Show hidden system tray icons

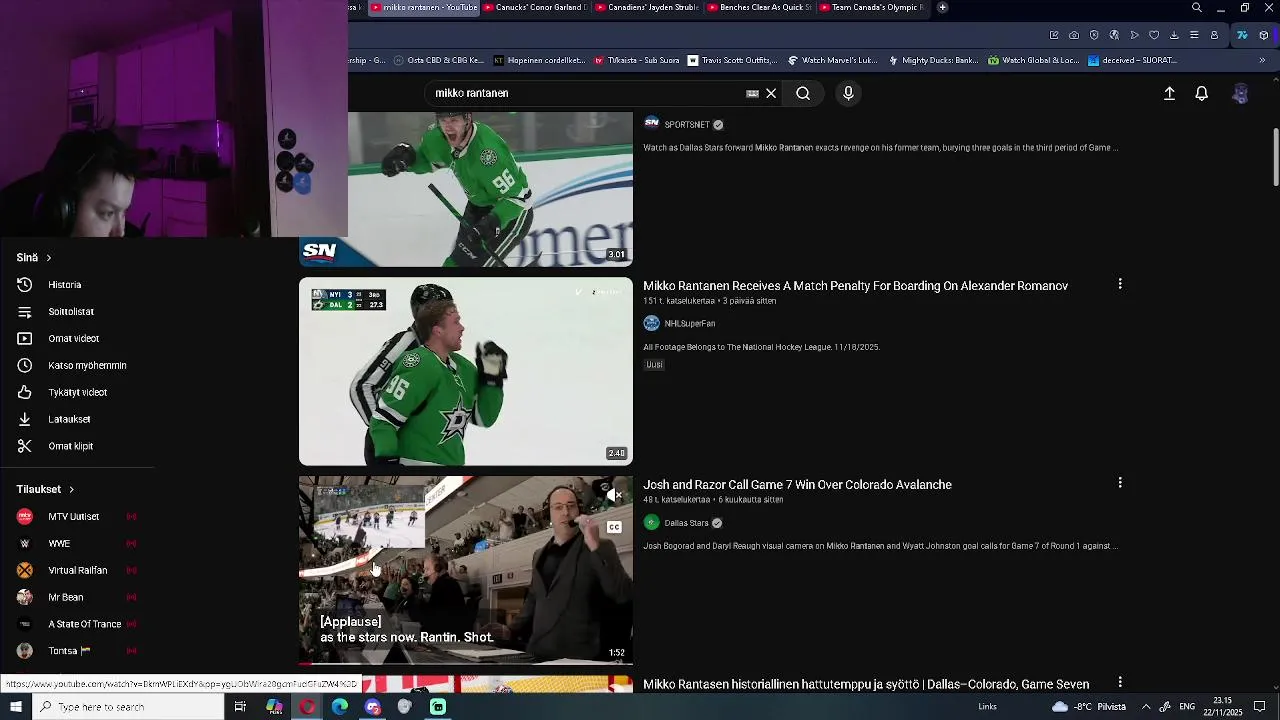1146,707
